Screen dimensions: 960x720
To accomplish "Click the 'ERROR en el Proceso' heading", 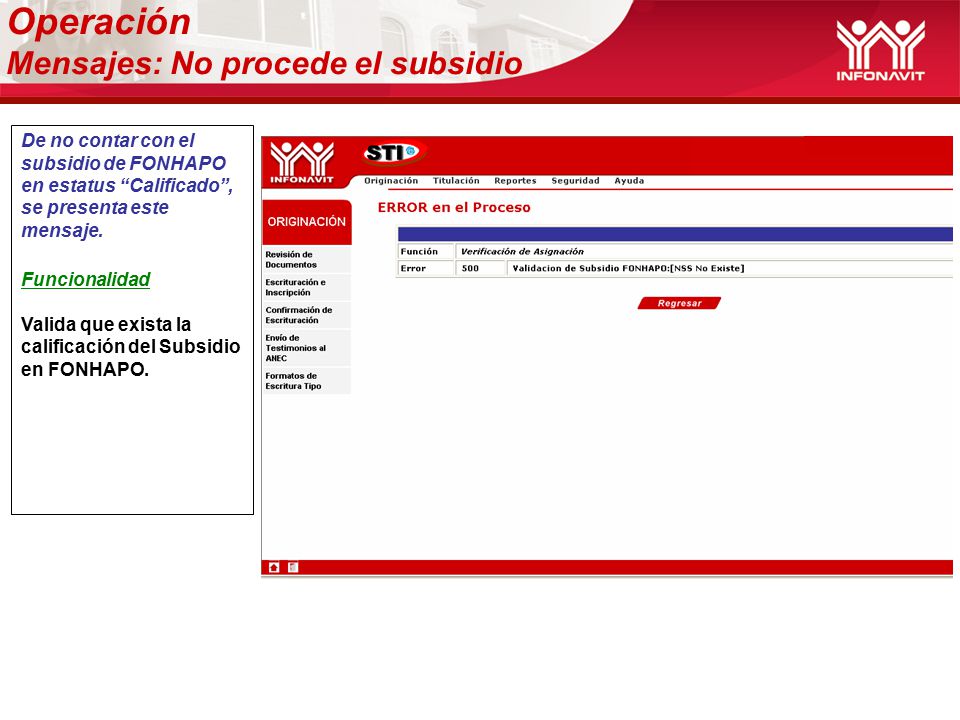I will click(x=454, y=208).
